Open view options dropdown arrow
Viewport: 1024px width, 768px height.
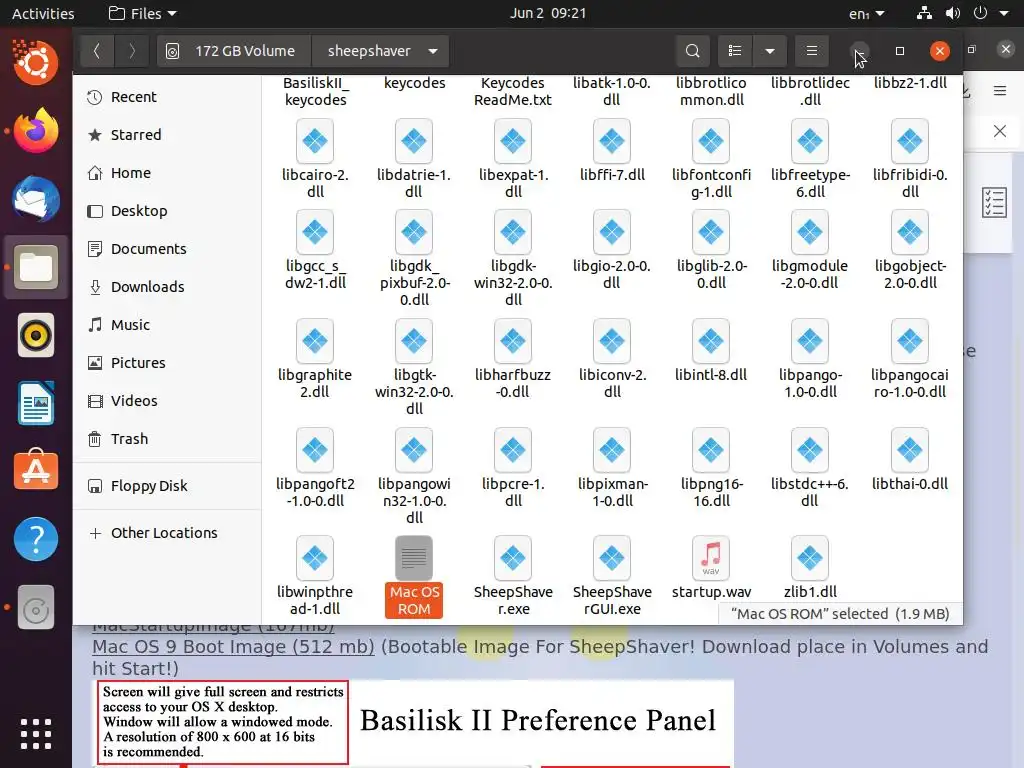[770, 51]
